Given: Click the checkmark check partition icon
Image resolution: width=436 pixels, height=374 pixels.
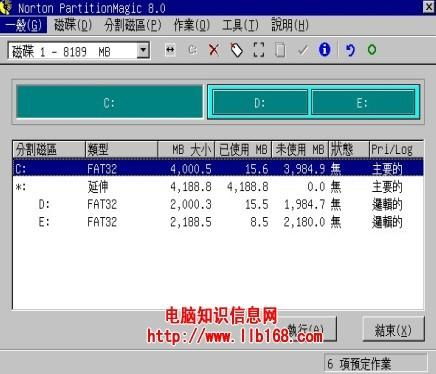Looking at the screenshot, I should (303, 50).
